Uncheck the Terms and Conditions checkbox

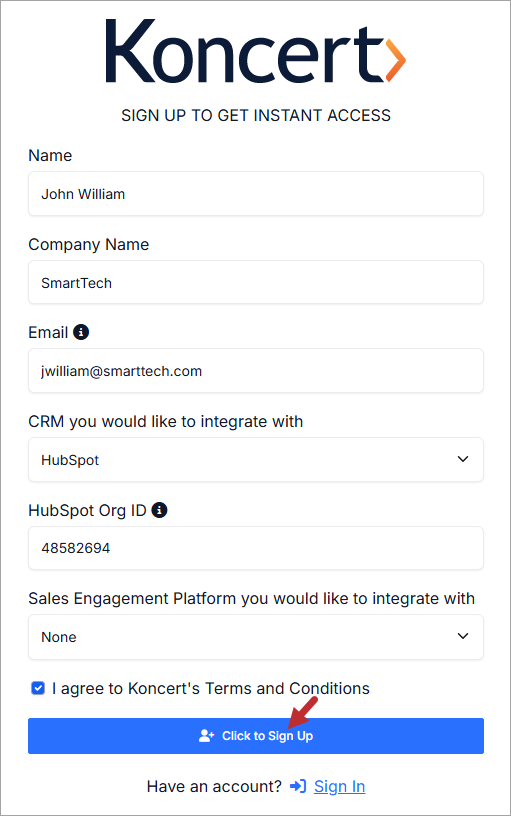(x=38, y=688)
